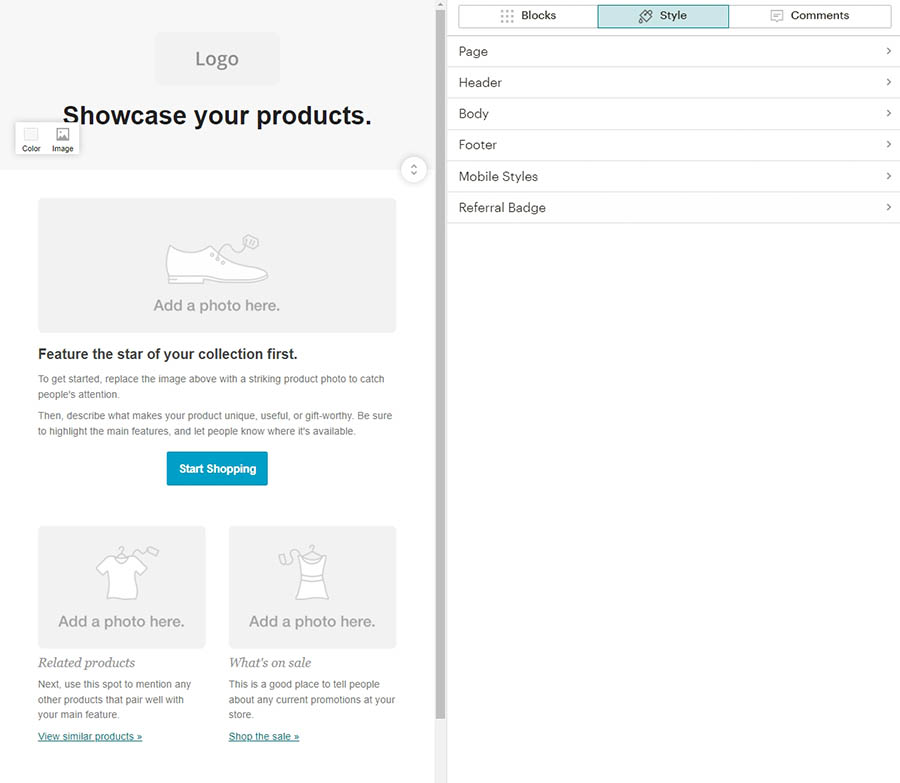This screenshot has height=783, width=900.
Task: Expand the Referral Badge section
Action: click(675, 207)
